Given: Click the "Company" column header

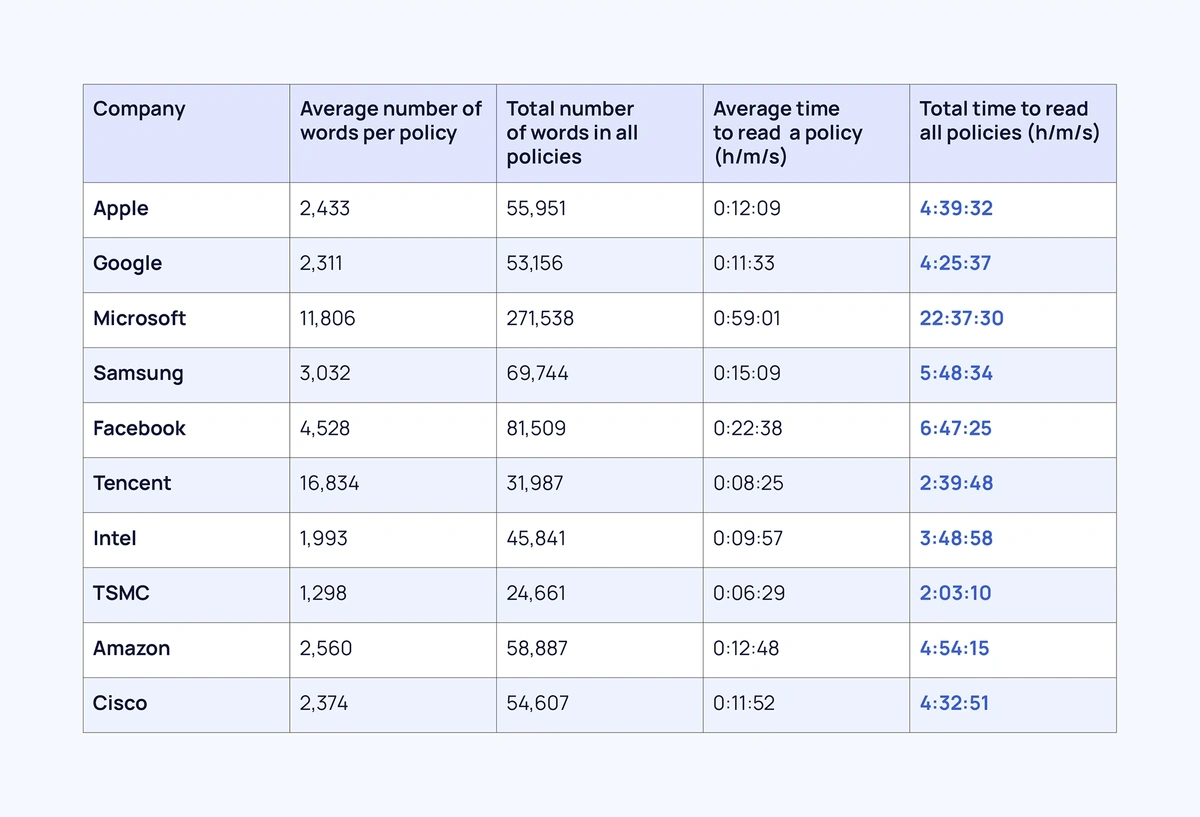Looking at the screenshot, I should tap(139, 109).
